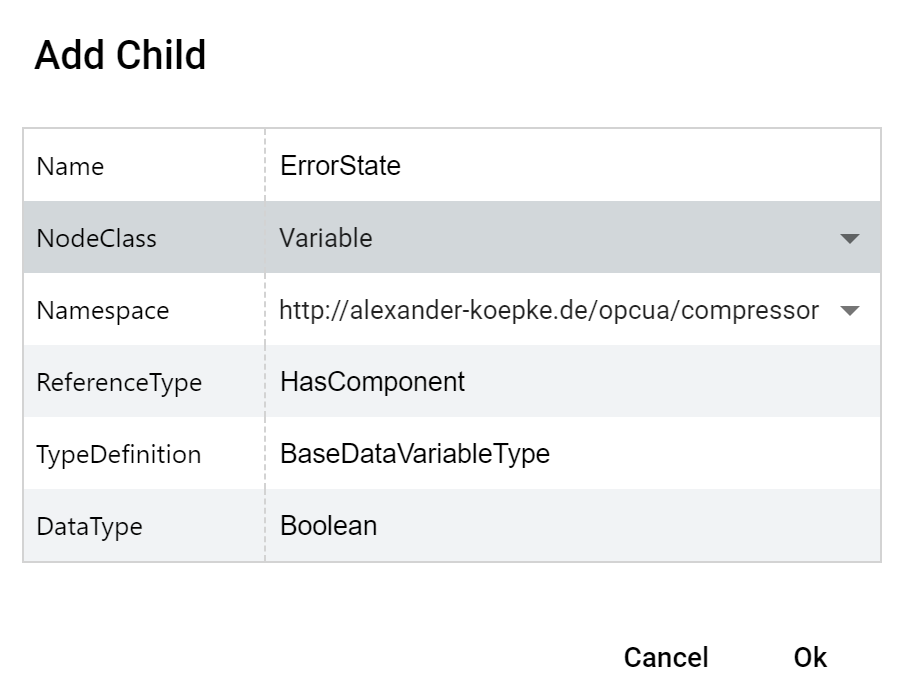Select the NodeClass row label
Viewport: 913px width, 697px height.
pos(97,239)
